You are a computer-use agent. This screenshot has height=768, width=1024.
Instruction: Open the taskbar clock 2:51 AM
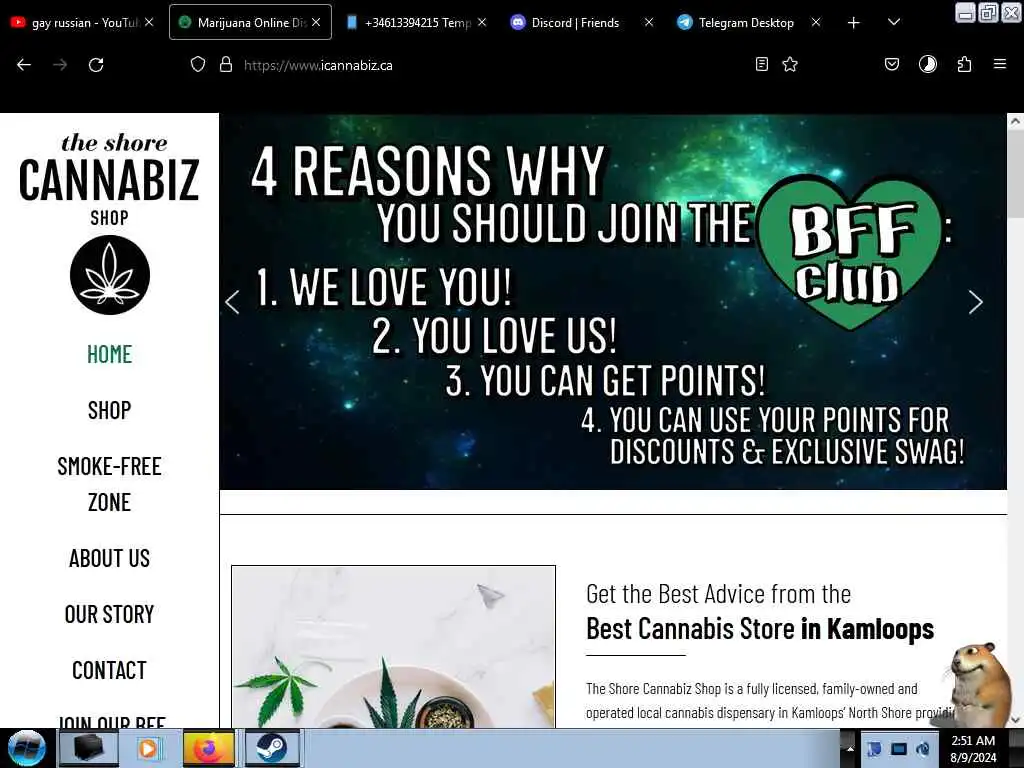tap(973, 748)
